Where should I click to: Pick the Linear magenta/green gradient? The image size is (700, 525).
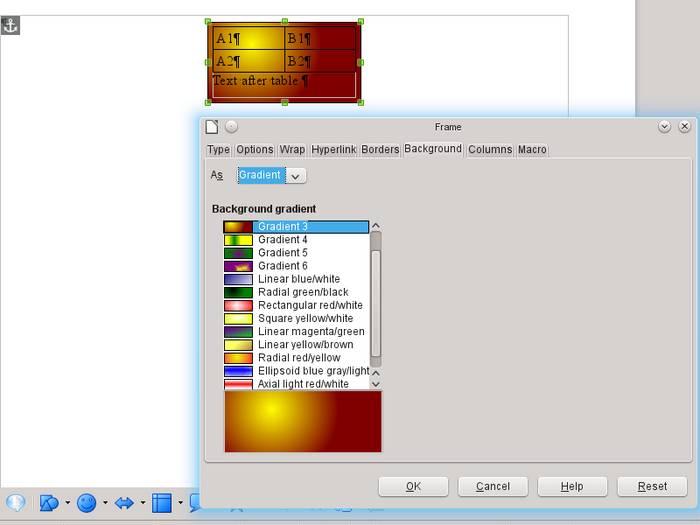click(x=310, y=331)
